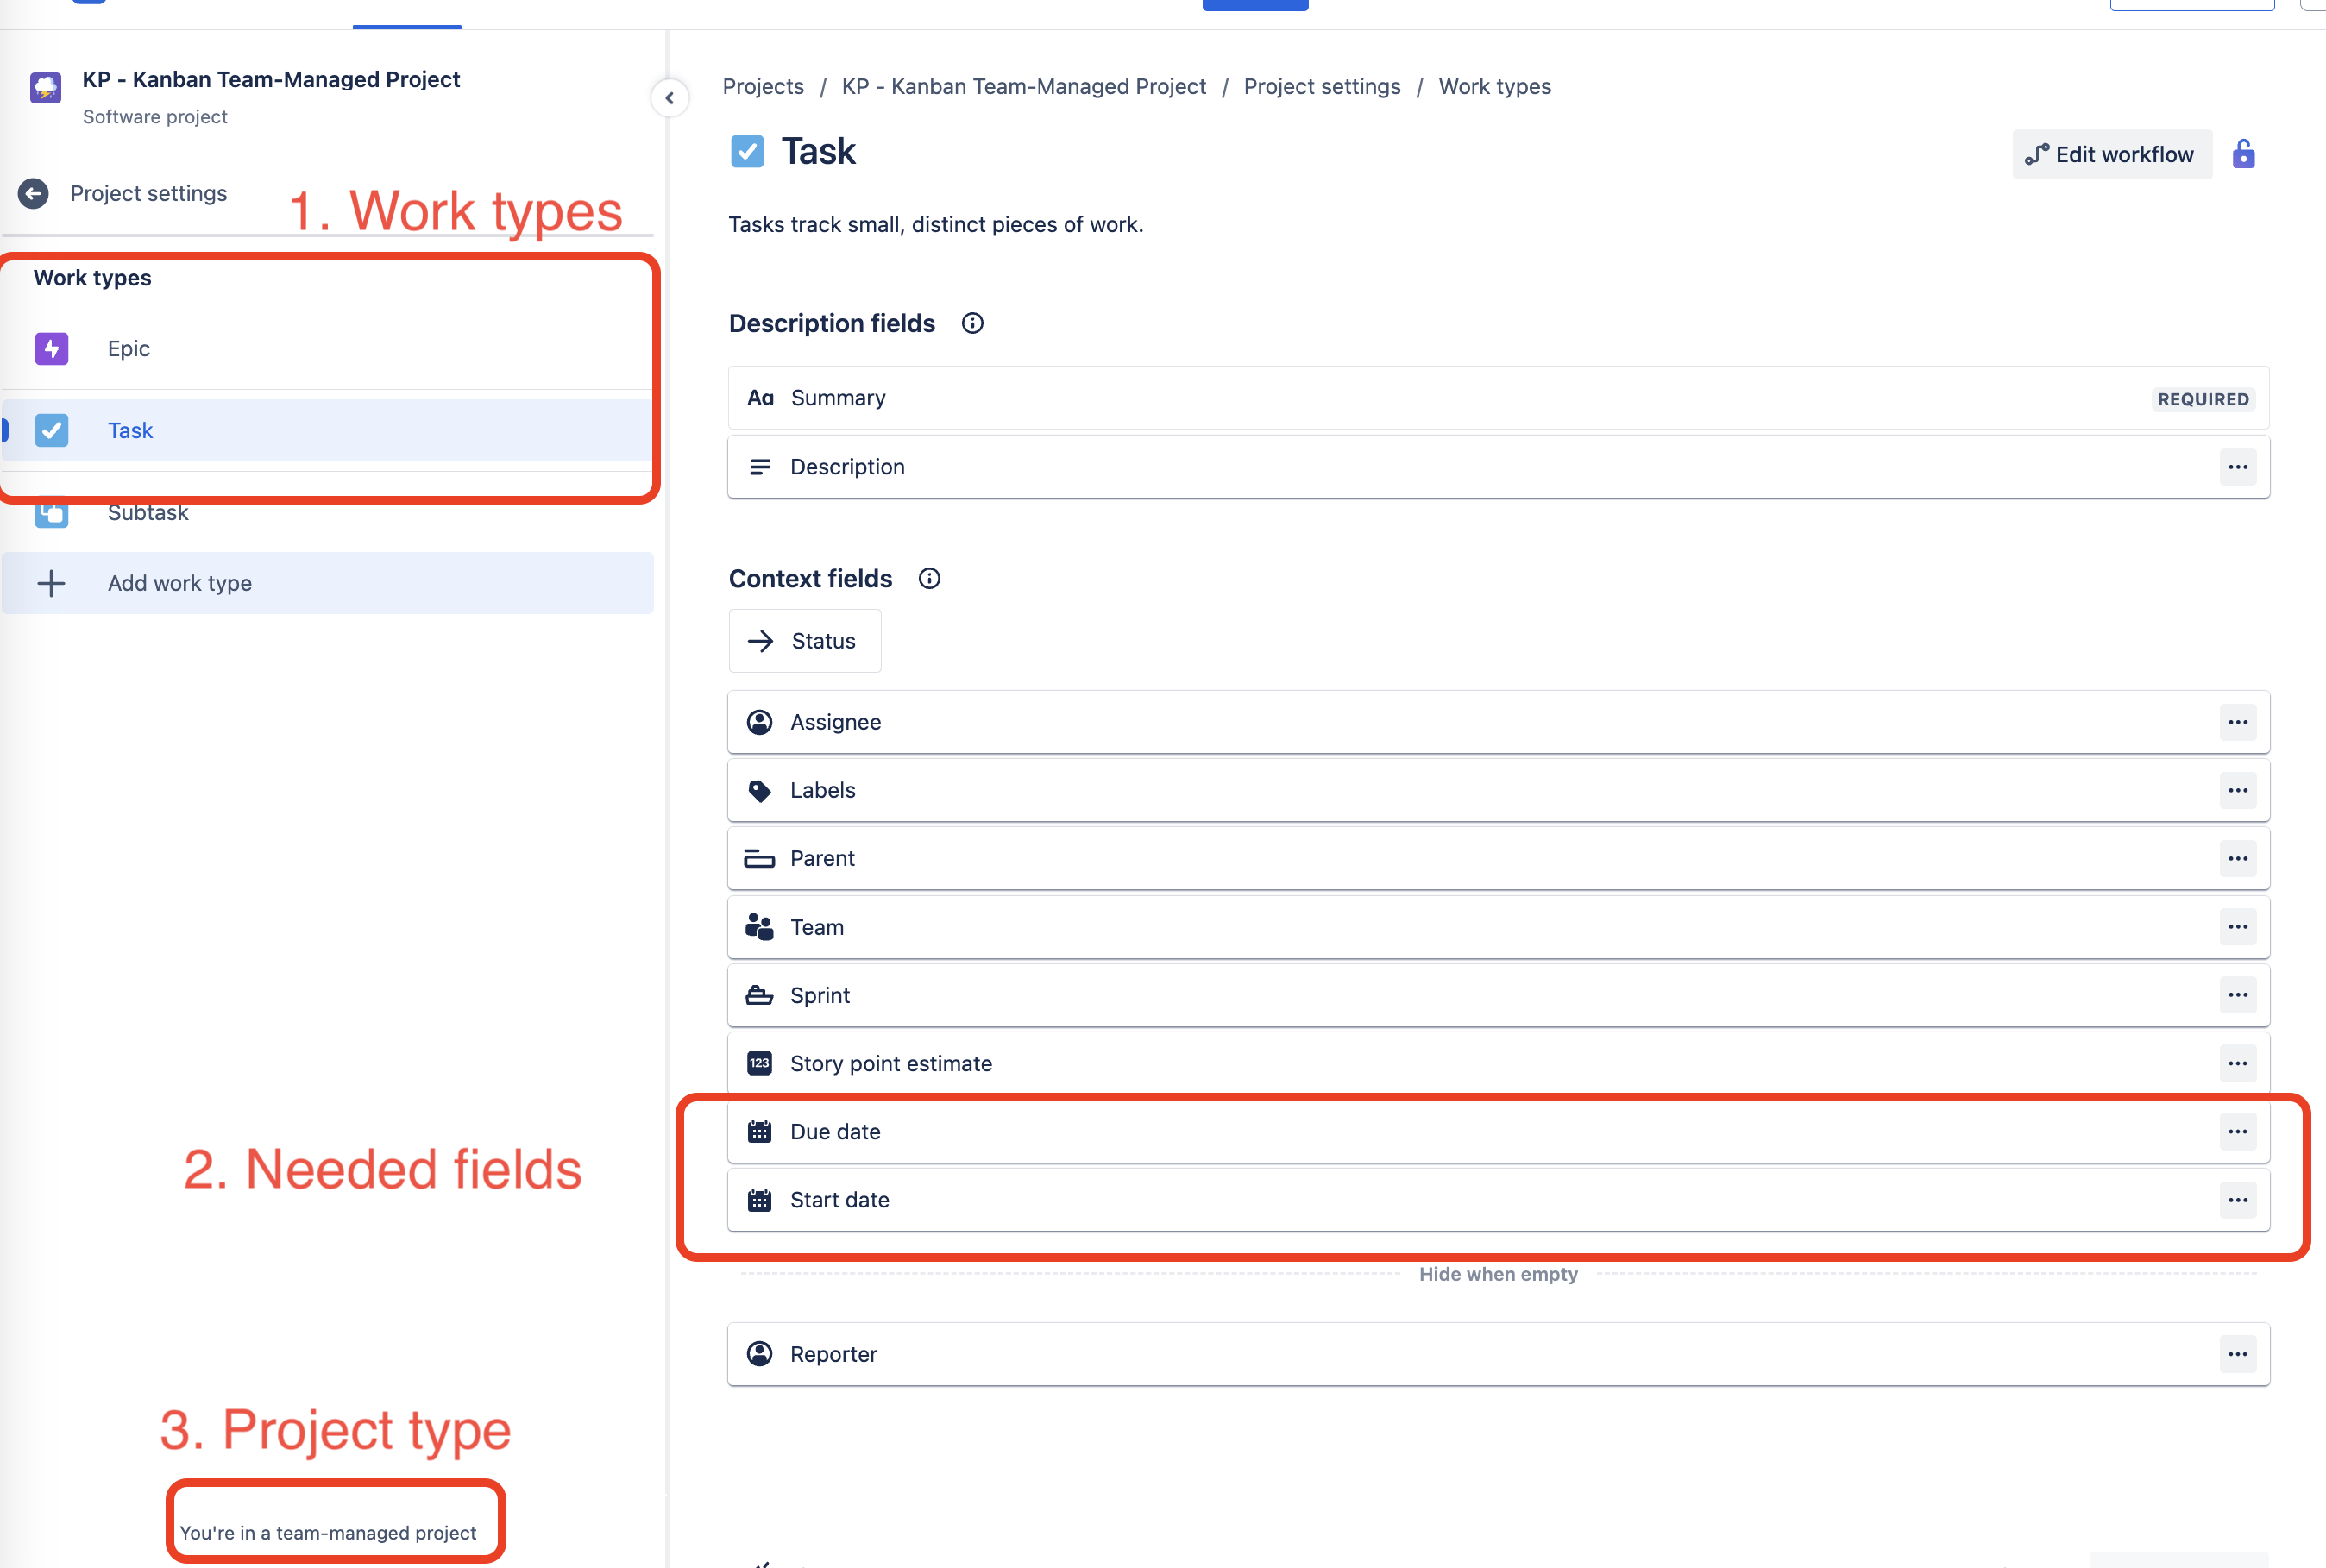This screenshot has height=1568, width=2326.
Task: Click the Sprint field icon
Action: tap(759, 995)
